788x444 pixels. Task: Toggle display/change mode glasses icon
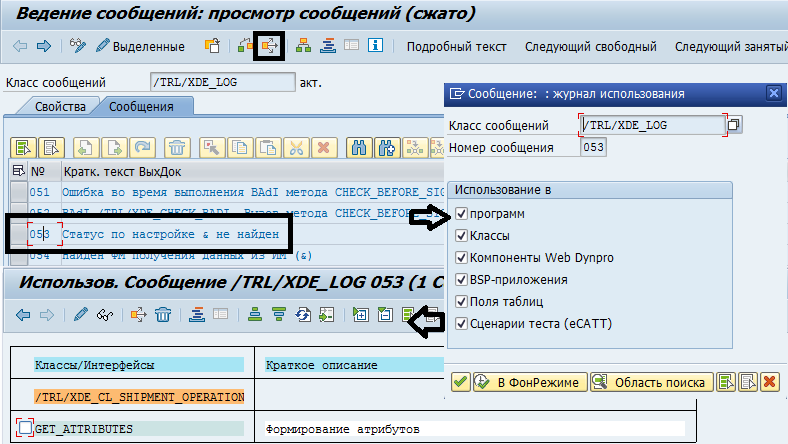point(78,46)
